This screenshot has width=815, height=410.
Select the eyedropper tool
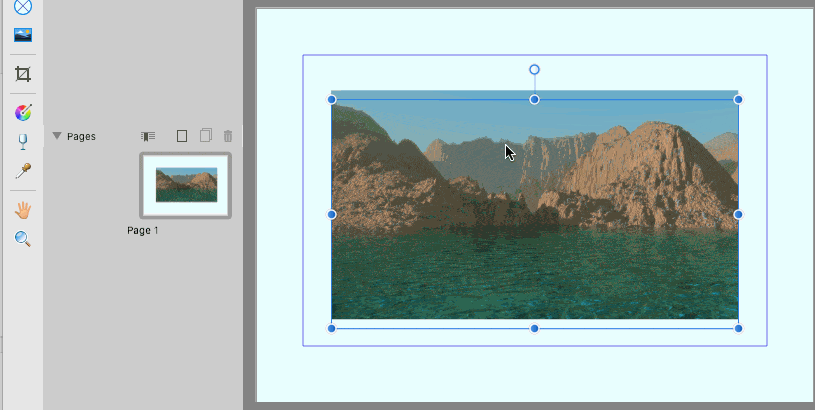(23, 170)
